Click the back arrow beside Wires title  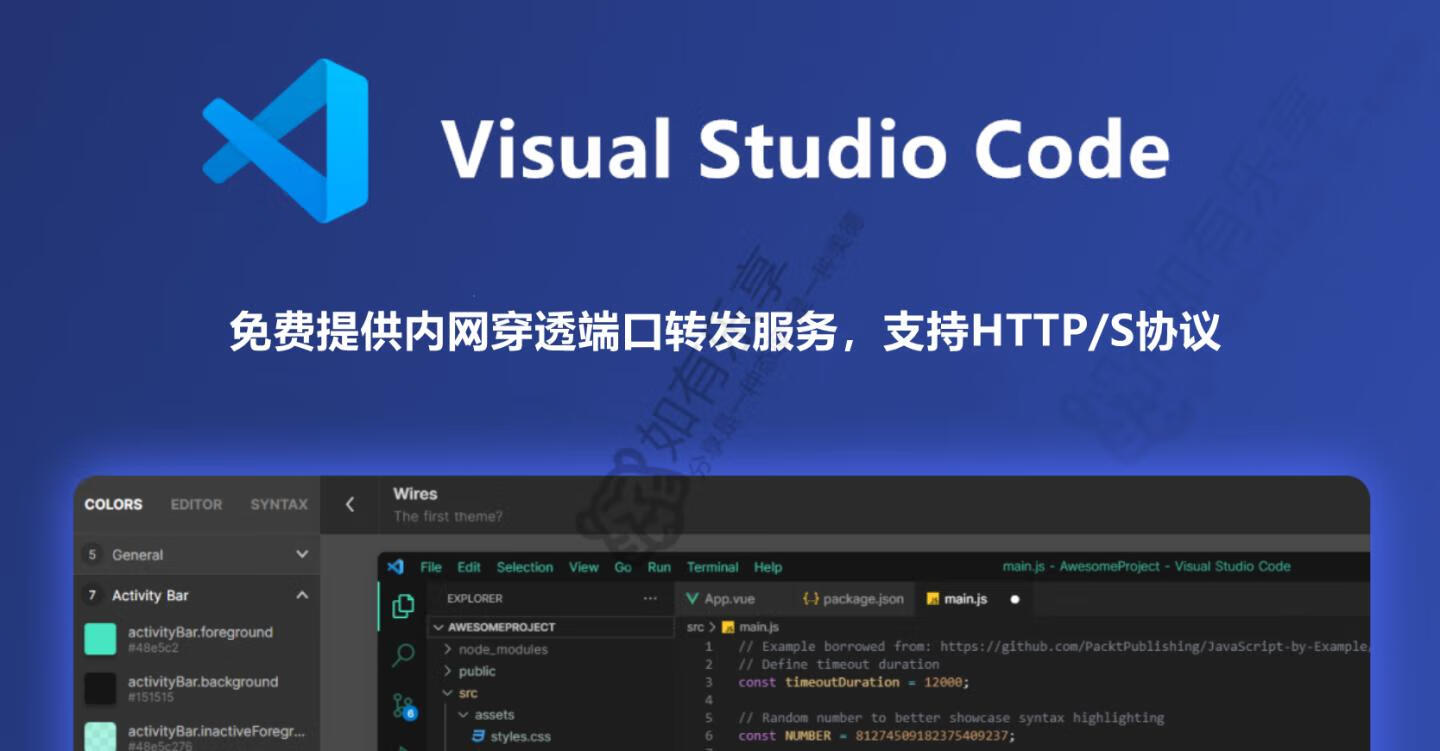click(x=349, y=504)
